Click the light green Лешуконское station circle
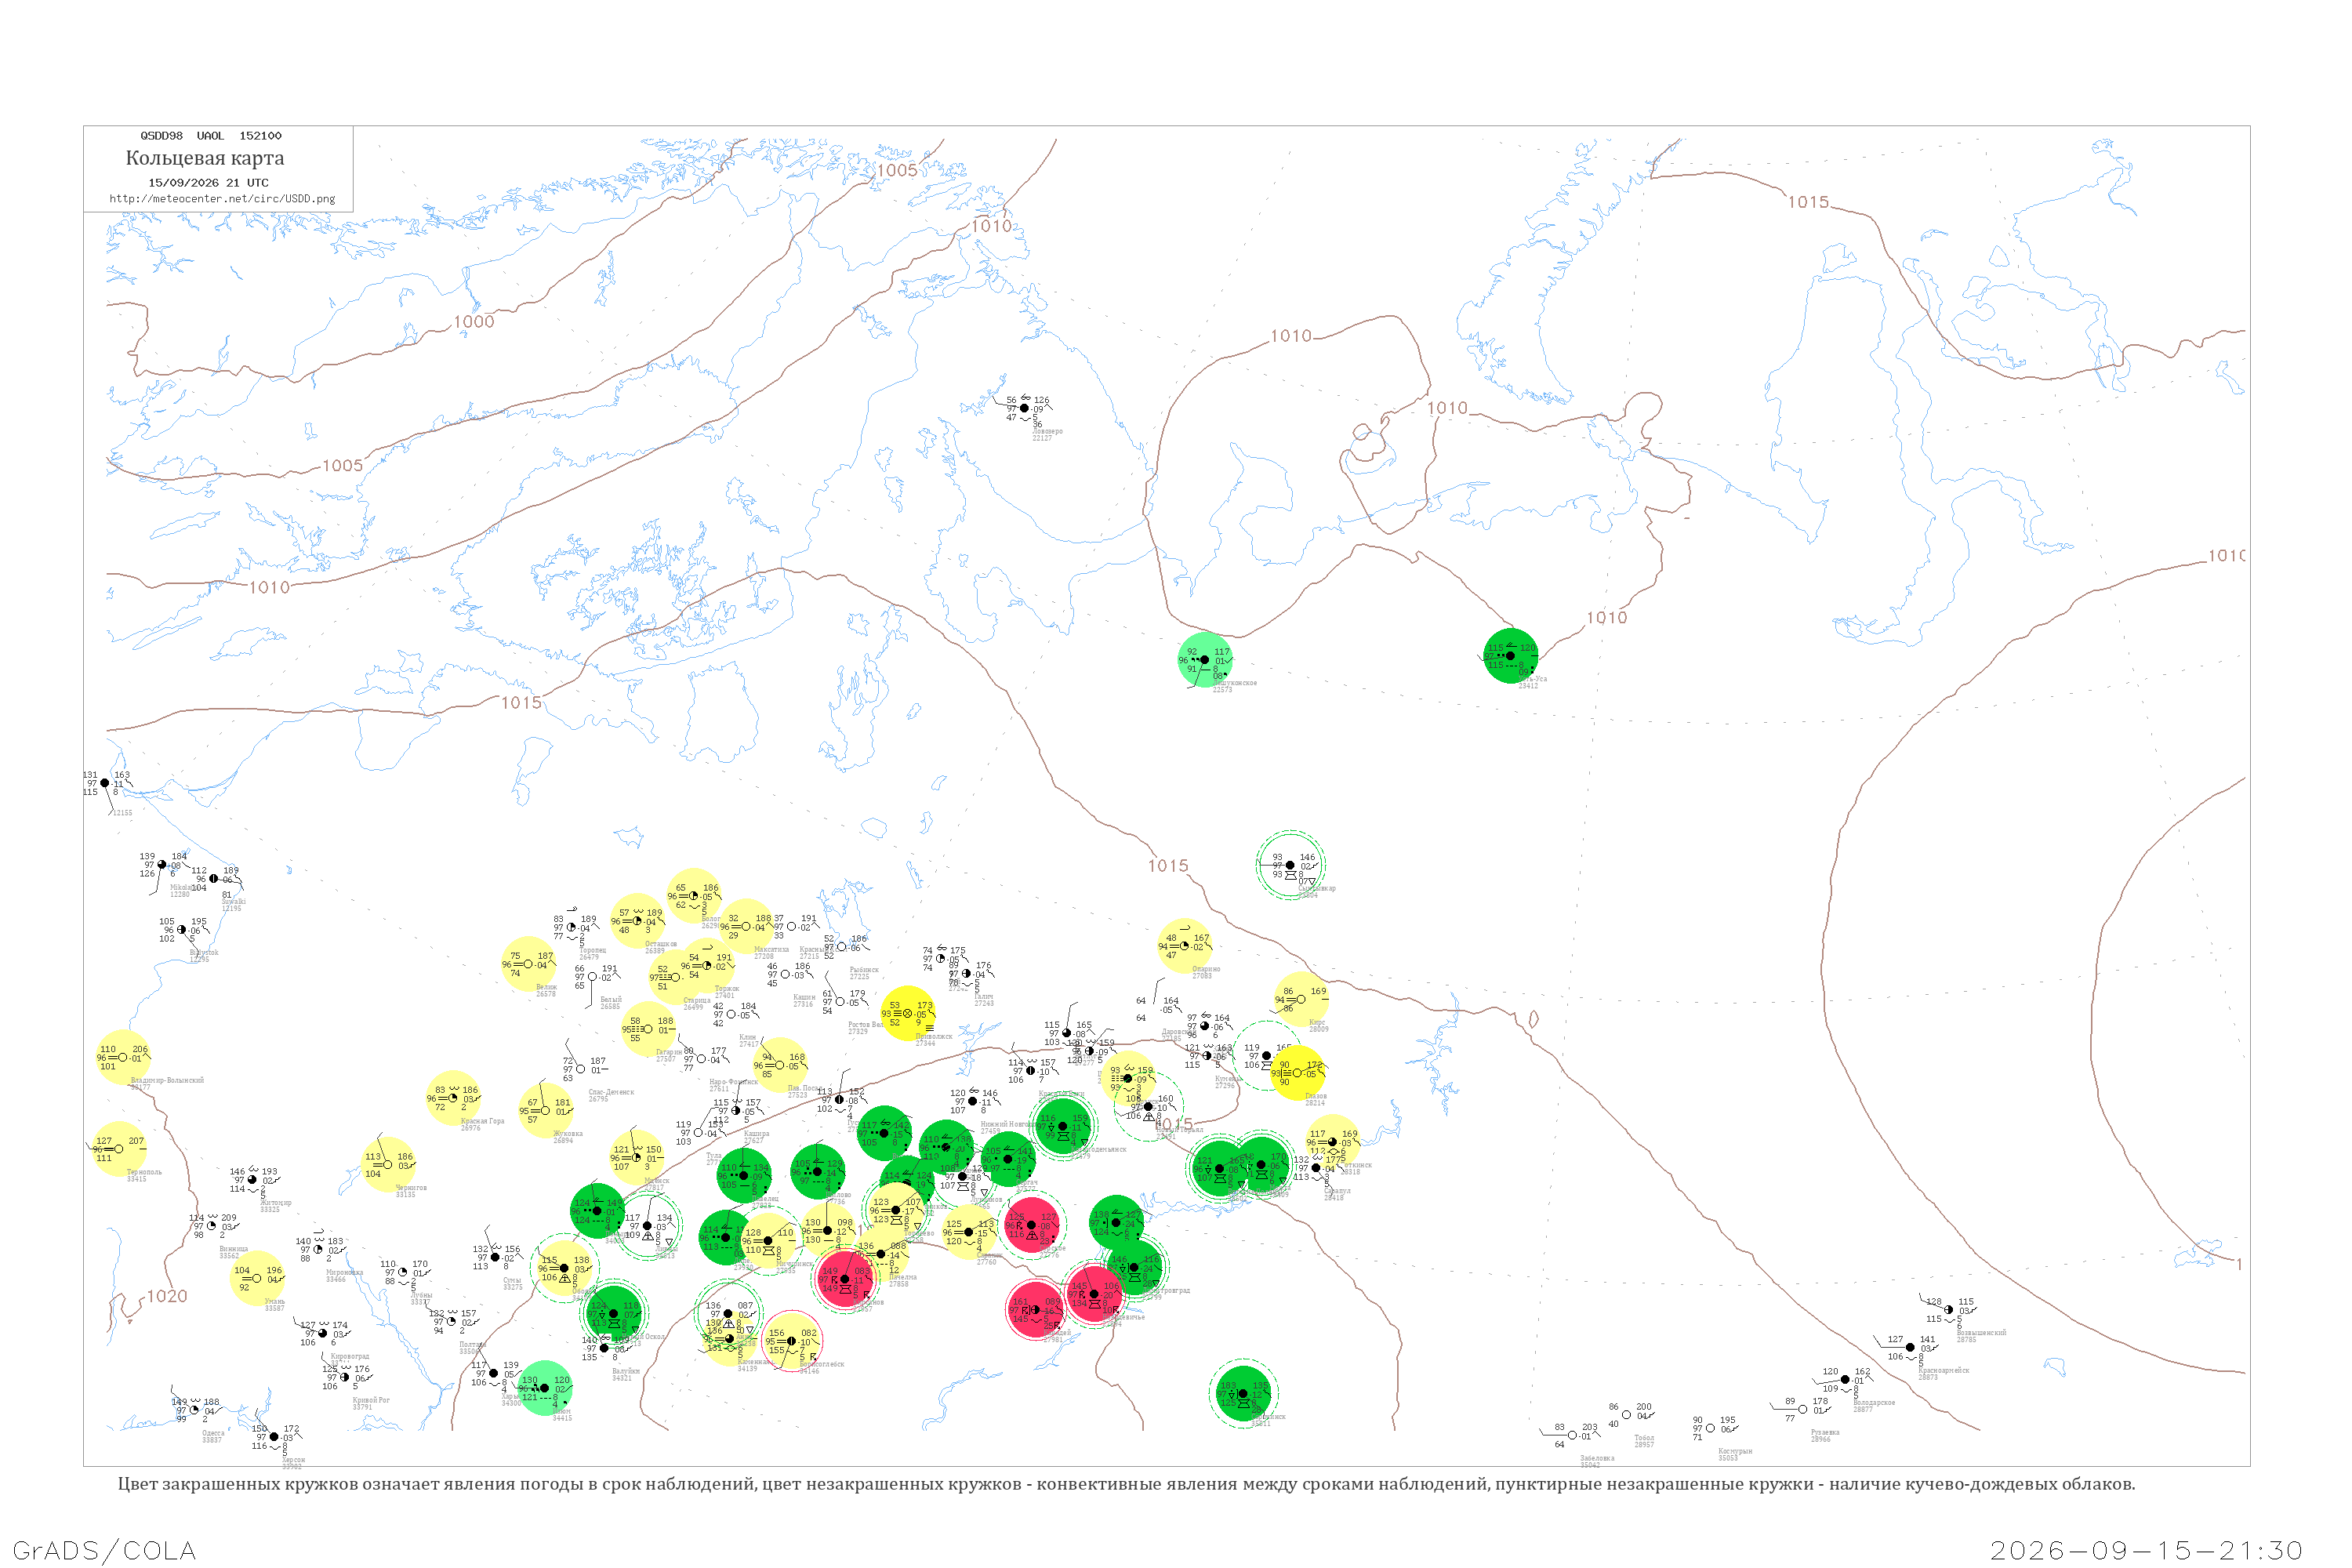The image size is (2352, 1568). [x=1204, y=660]
